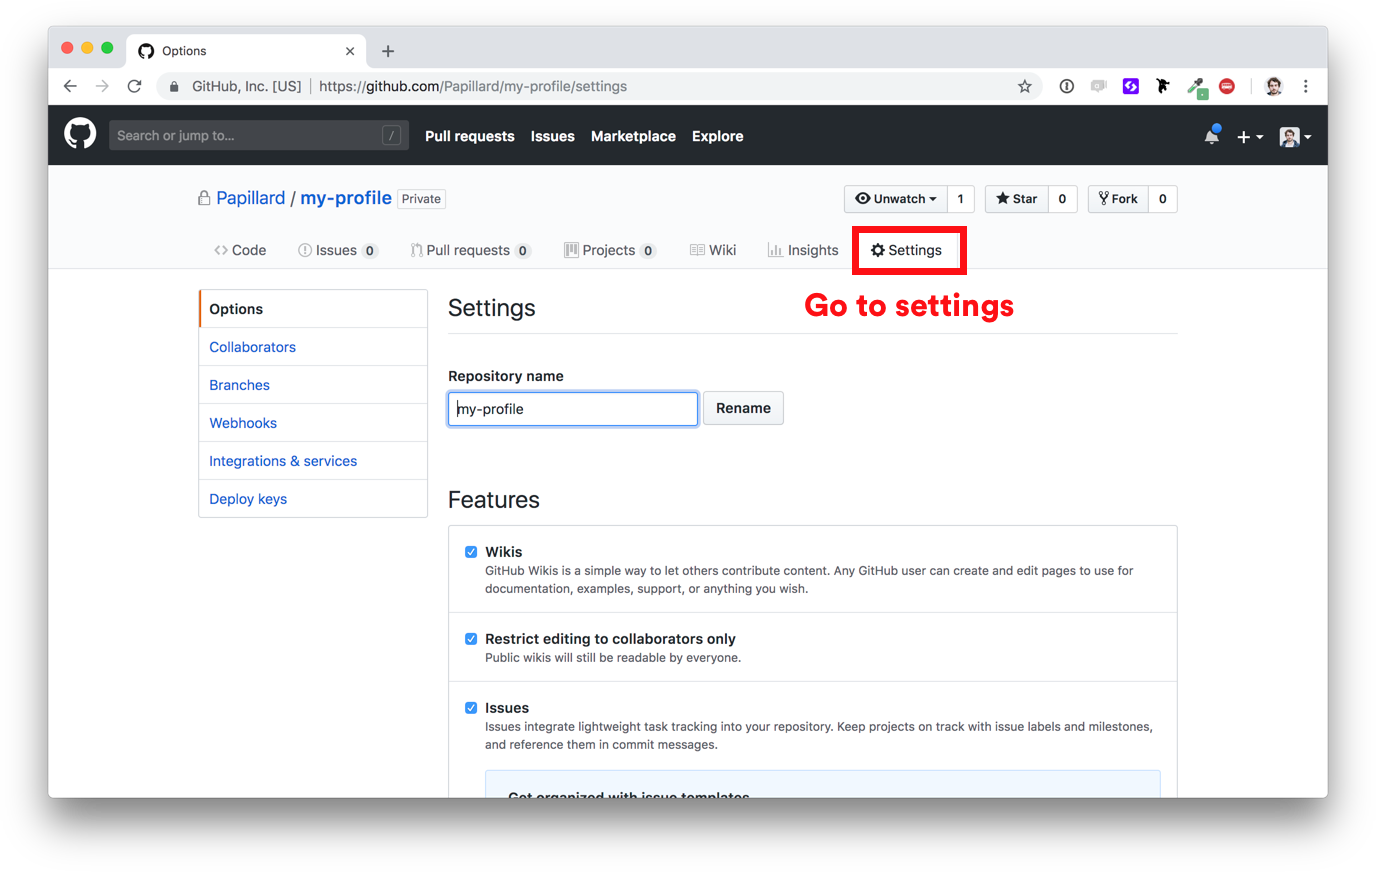Screen dimensions: 1376x872
Task: Click Issues in top navigation bar
Action: pos(553,136)
